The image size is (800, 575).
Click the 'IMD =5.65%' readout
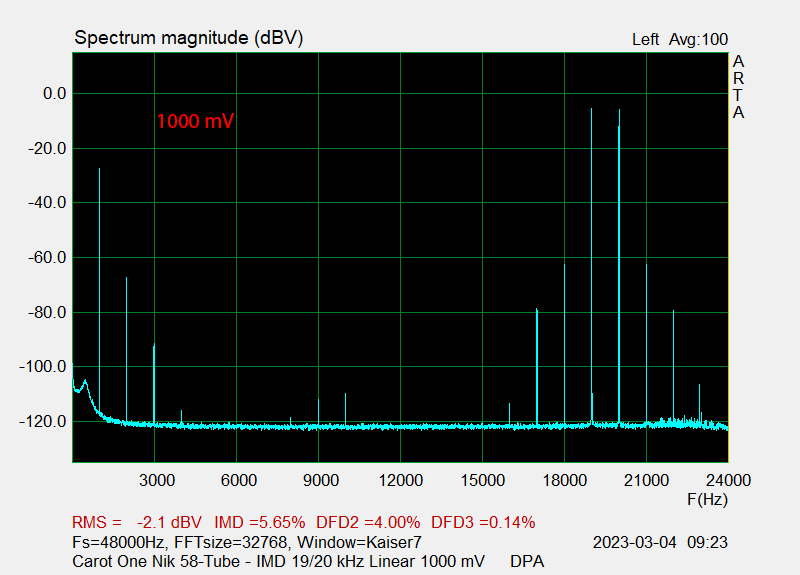click(x=260, y=522)
